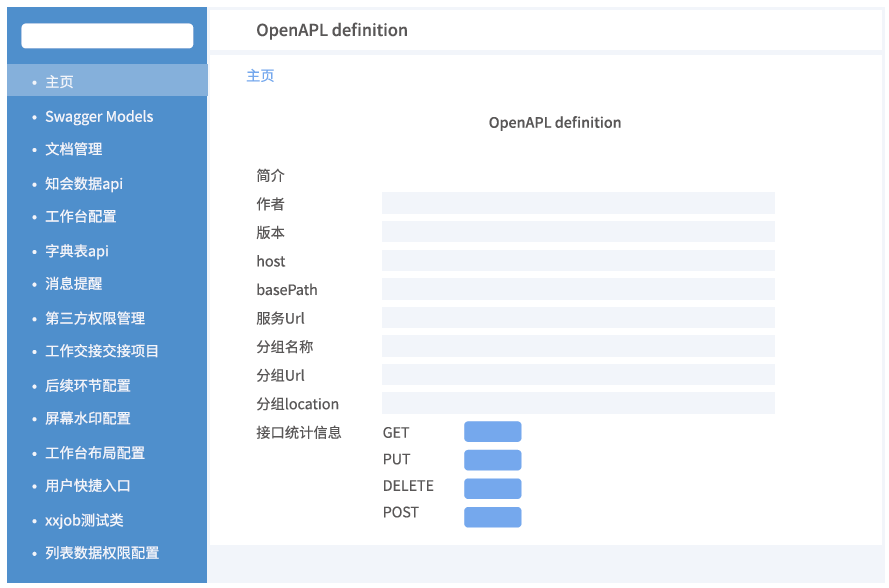This screenshot has height=588, width=889.
Task: Open Swagger Models sidebar item
Action: 99,116
